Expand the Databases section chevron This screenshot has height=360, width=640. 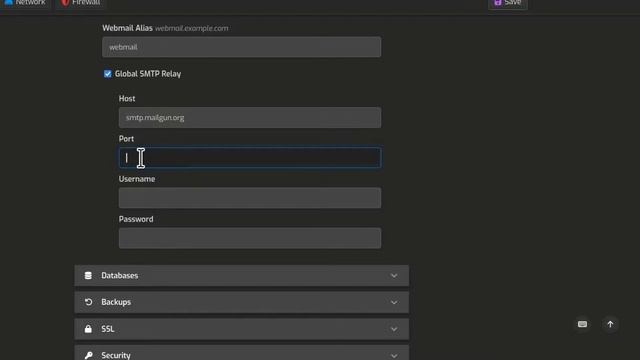(394, 276)
